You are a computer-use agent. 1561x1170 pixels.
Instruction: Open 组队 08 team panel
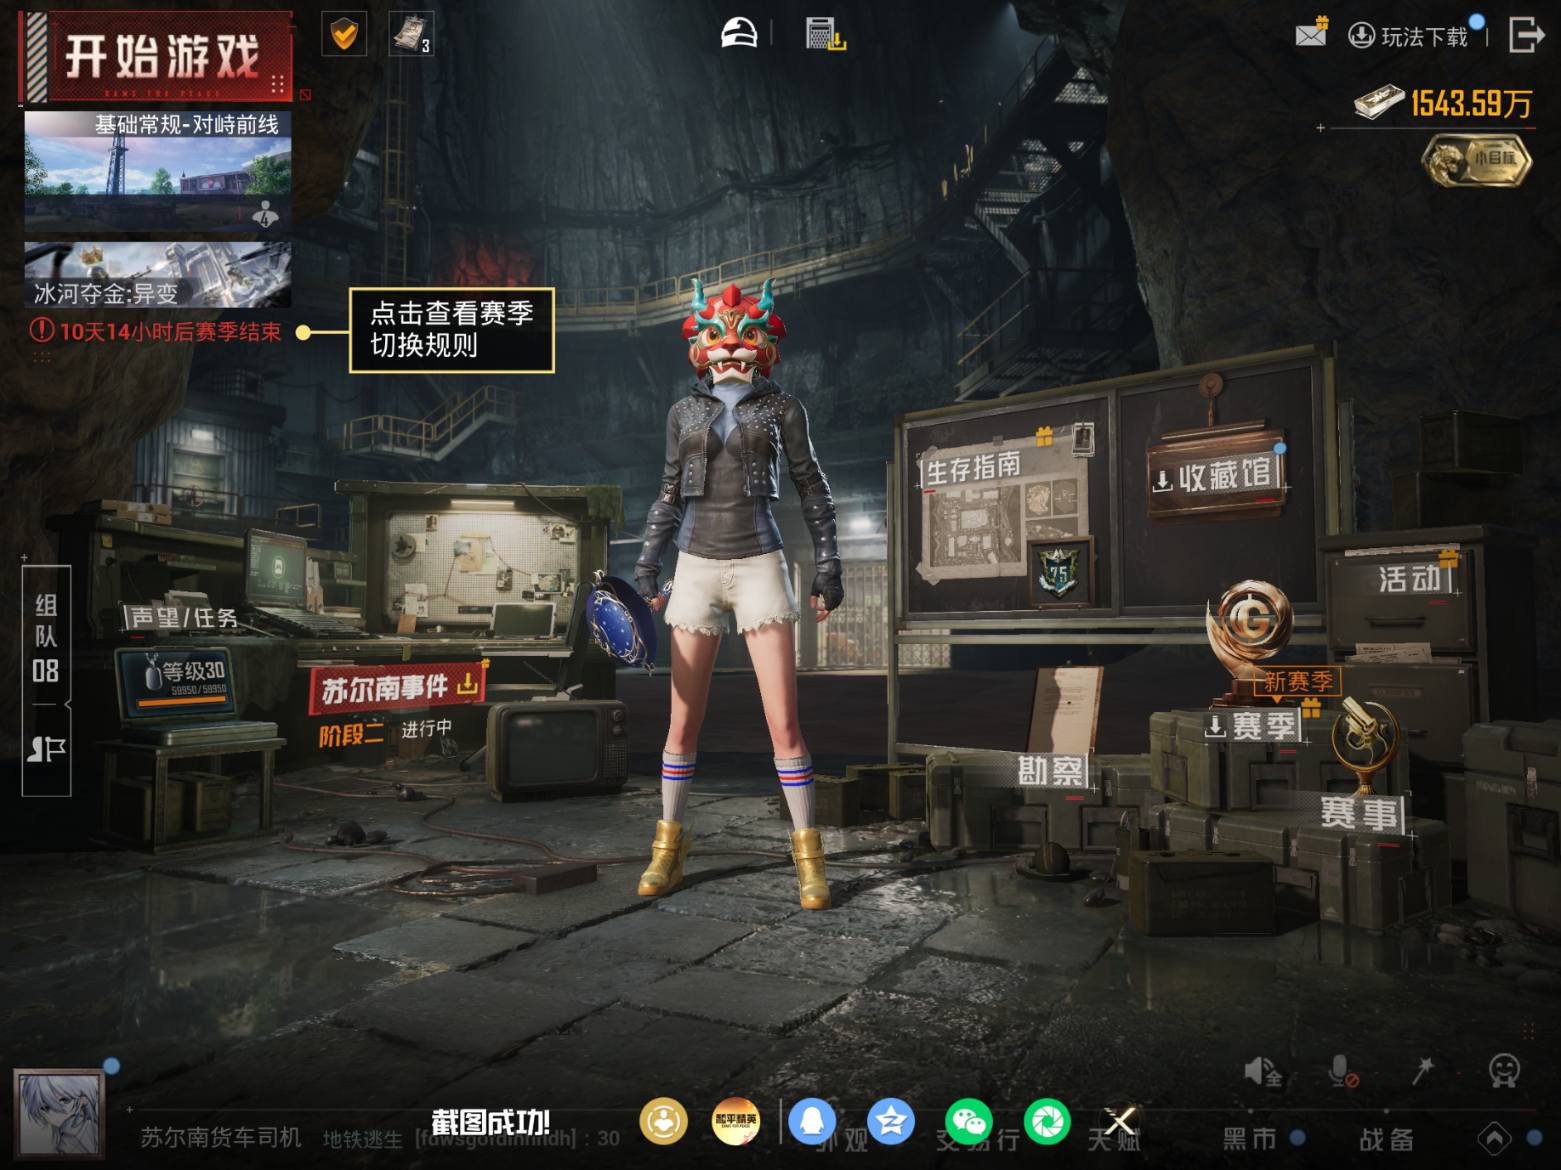[x=46, y=638]
